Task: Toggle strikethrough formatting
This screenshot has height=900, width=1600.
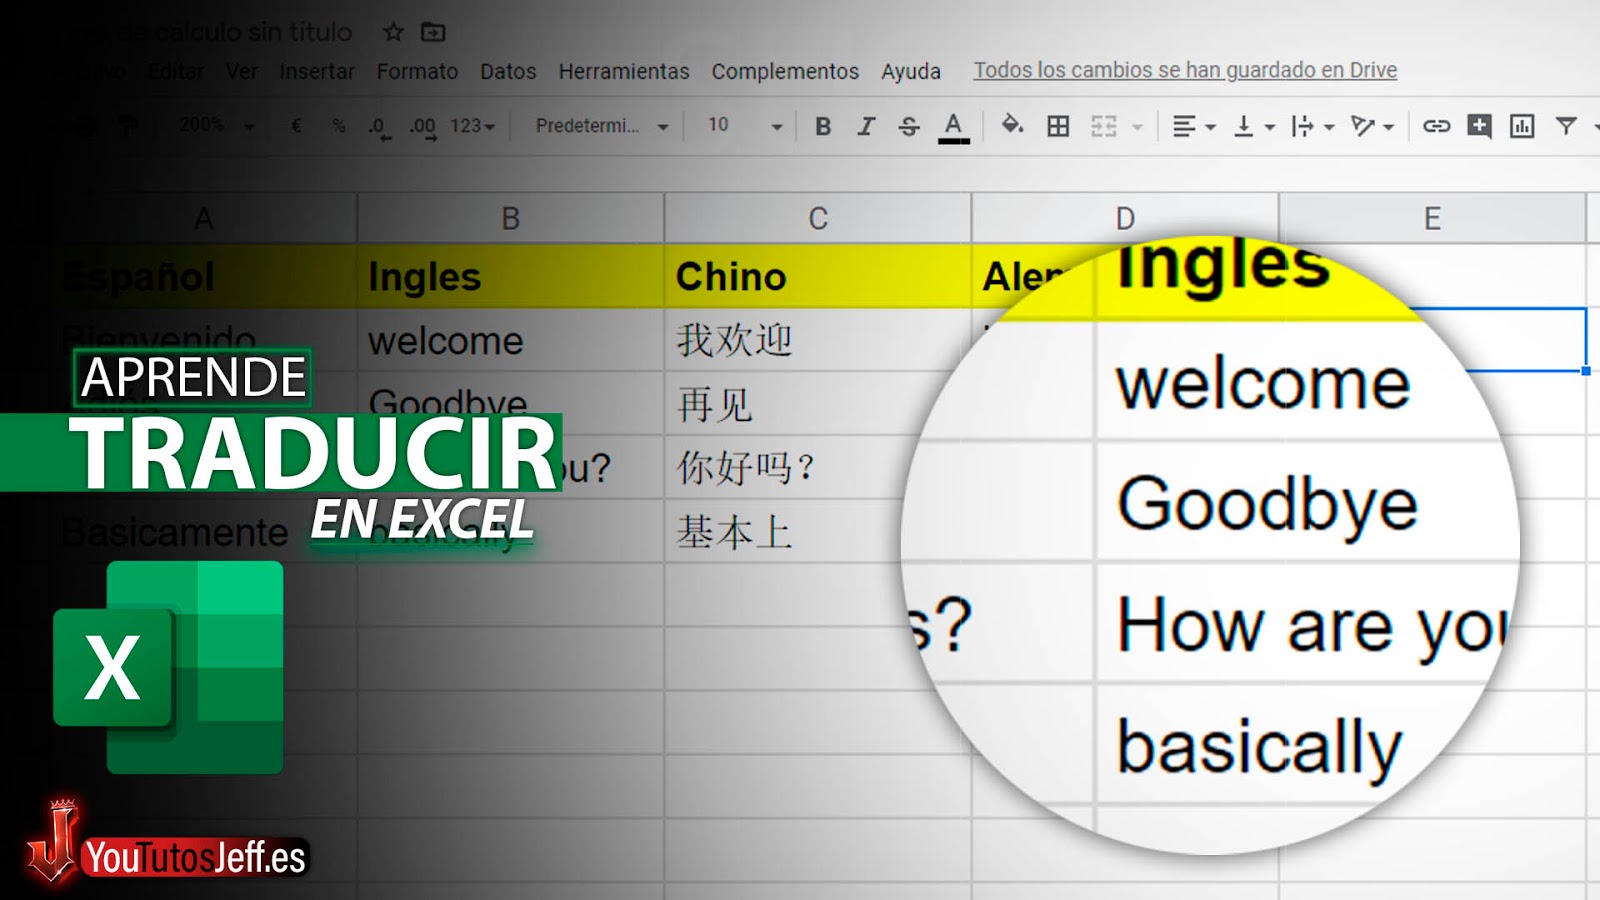Action: 909,126
